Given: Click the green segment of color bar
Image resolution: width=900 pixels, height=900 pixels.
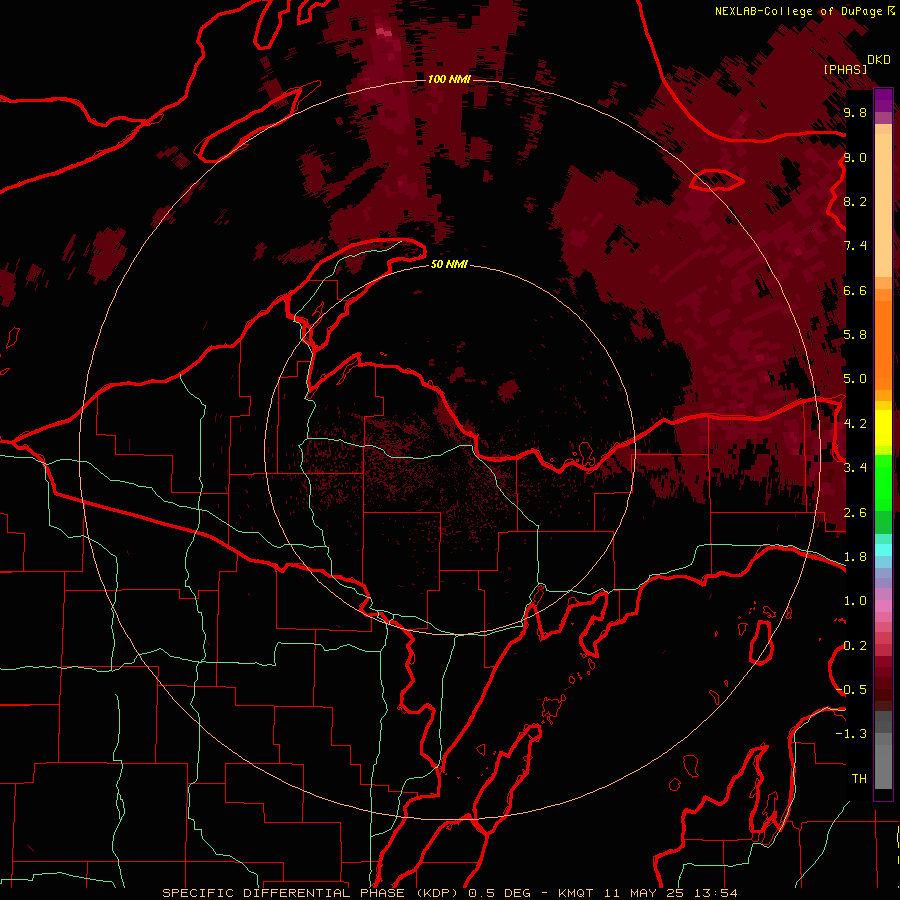Looking at the screenshot, I should [883, 494].
